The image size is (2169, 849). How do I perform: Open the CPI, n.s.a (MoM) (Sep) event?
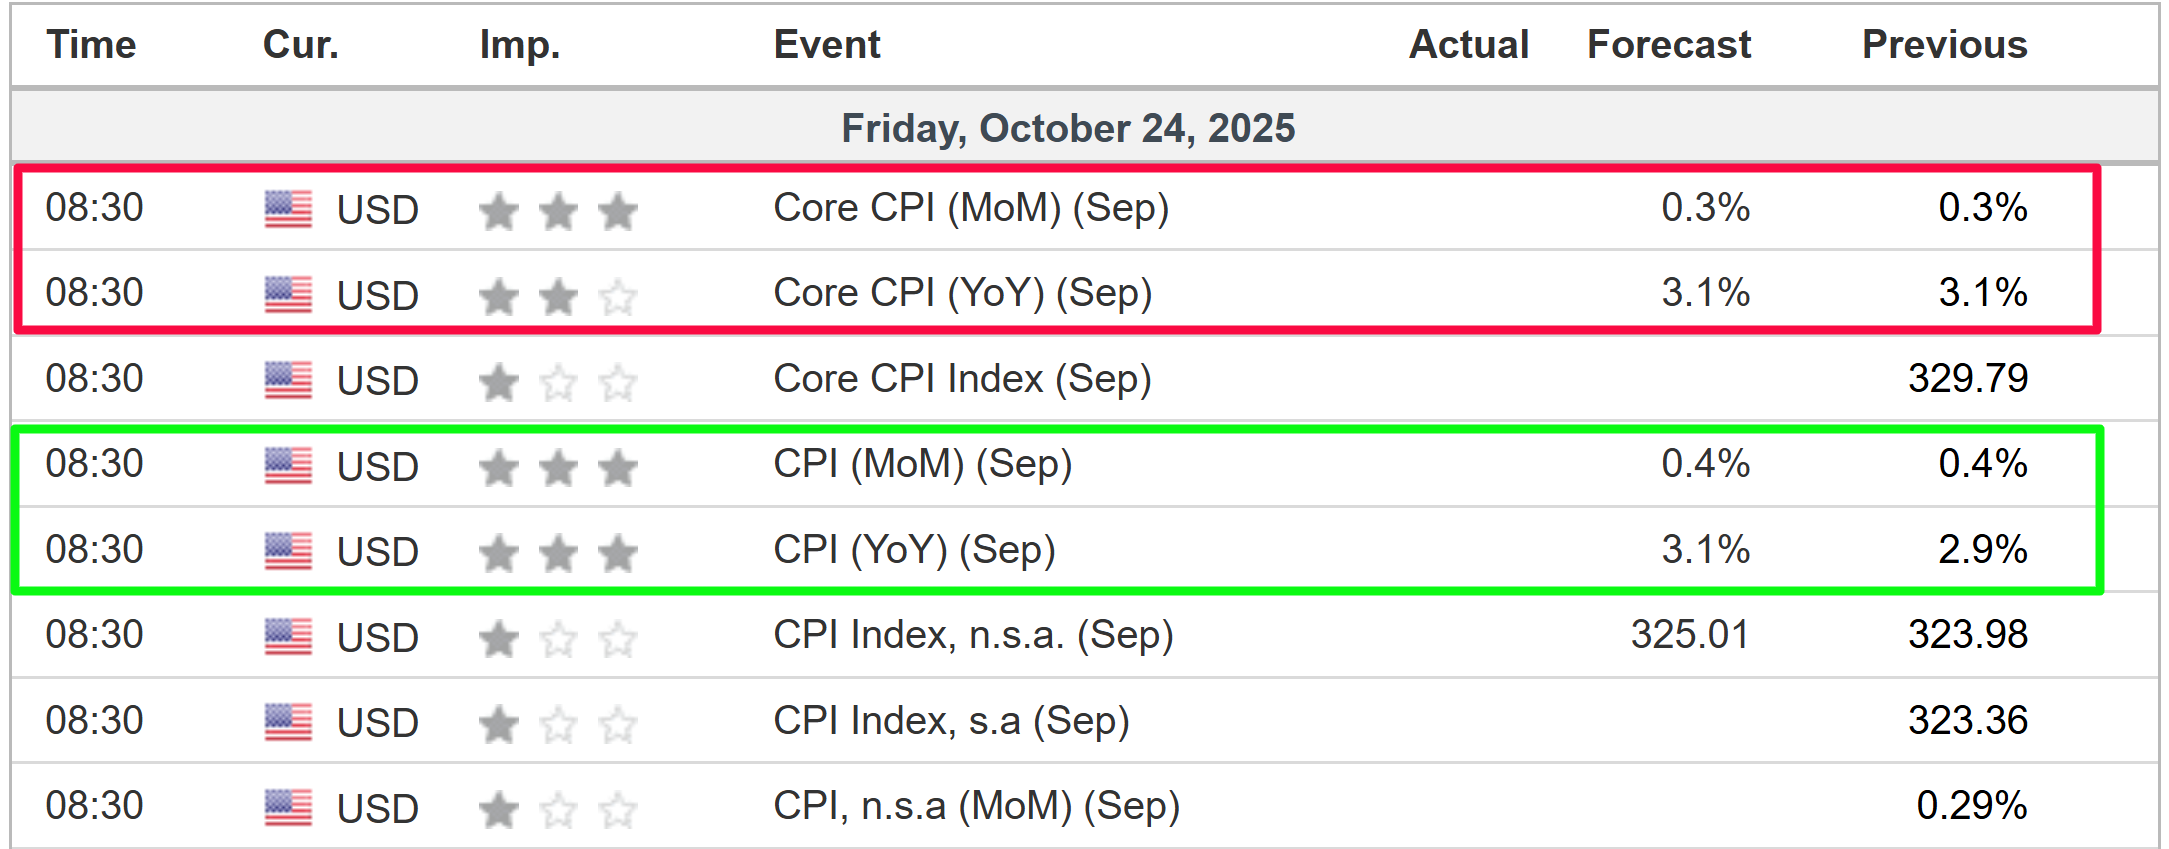(976, 806)
